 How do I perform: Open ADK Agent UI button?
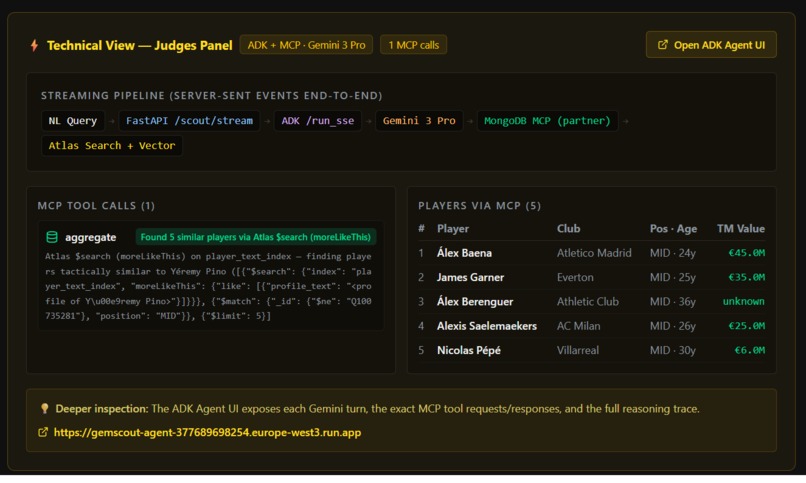click(x=711, y=45)
